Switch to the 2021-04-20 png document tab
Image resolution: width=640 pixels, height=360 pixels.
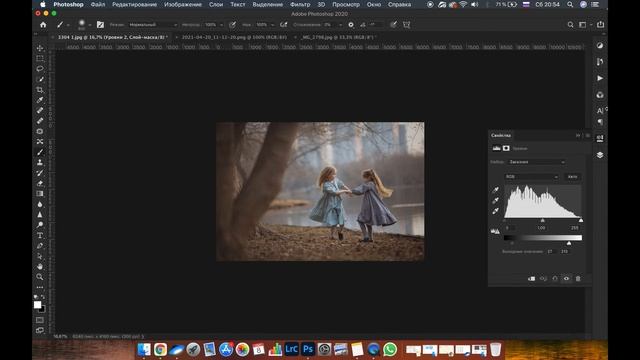(234, 37)
